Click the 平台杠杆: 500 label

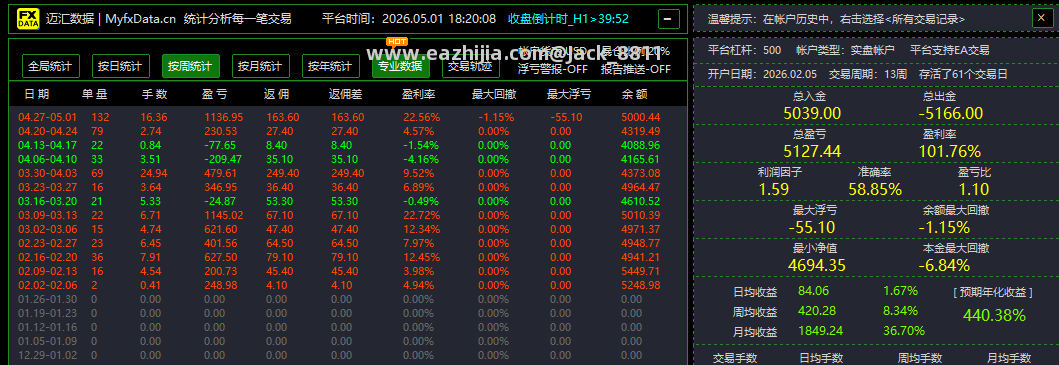744,50
